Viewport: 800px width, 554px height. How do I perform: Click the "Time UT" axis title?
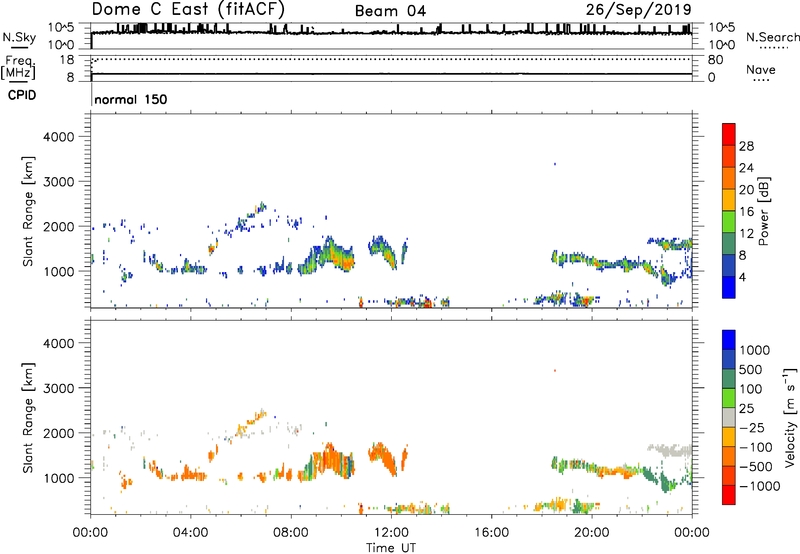[x=391, y=548]
